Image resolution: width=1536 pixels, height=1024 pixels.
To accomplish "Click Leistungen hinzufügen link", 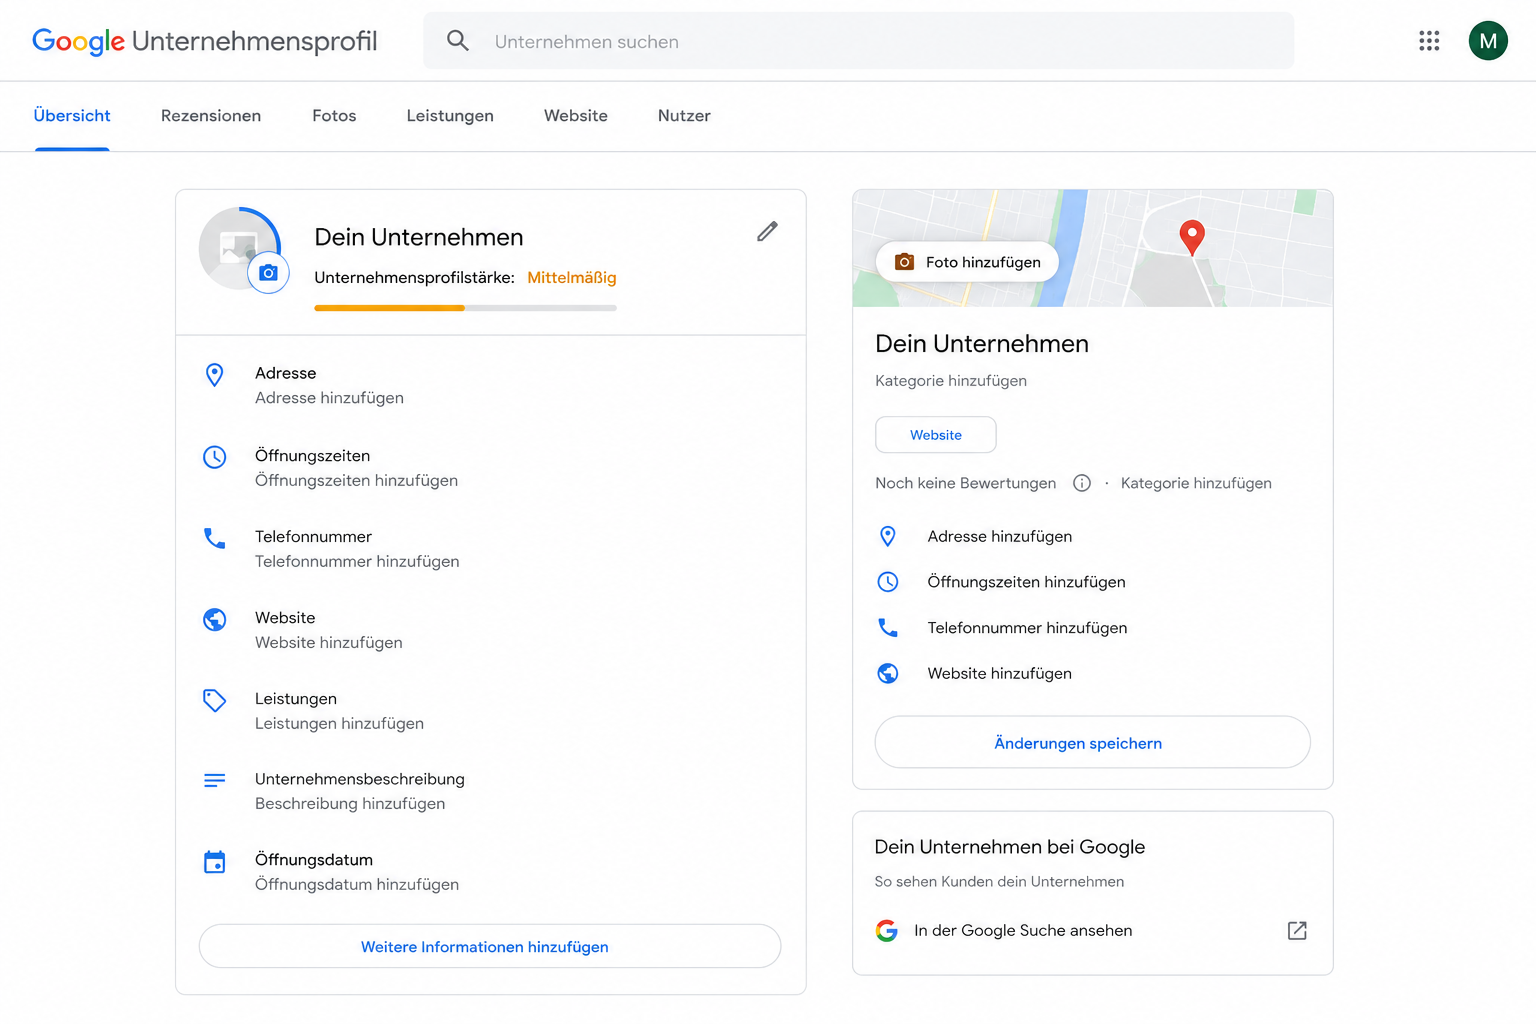I will coord(339,724).
